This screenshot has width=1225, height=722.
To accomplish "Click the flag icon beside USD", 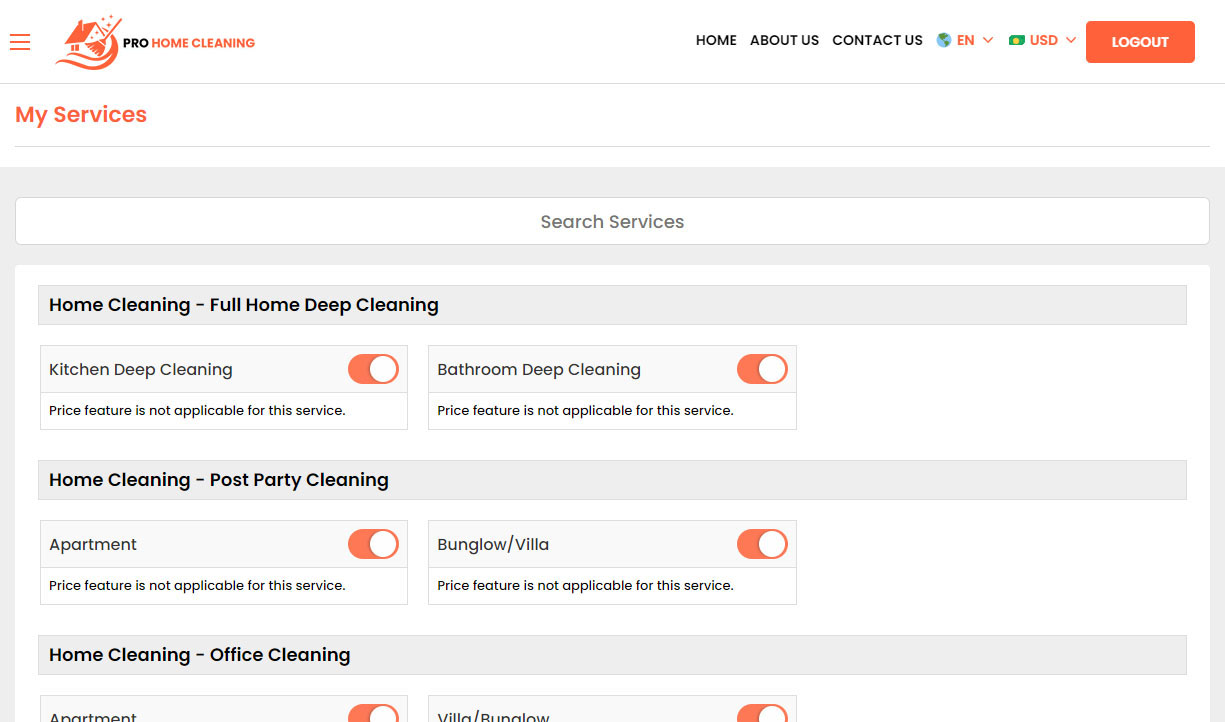I will pos(1019,40).
